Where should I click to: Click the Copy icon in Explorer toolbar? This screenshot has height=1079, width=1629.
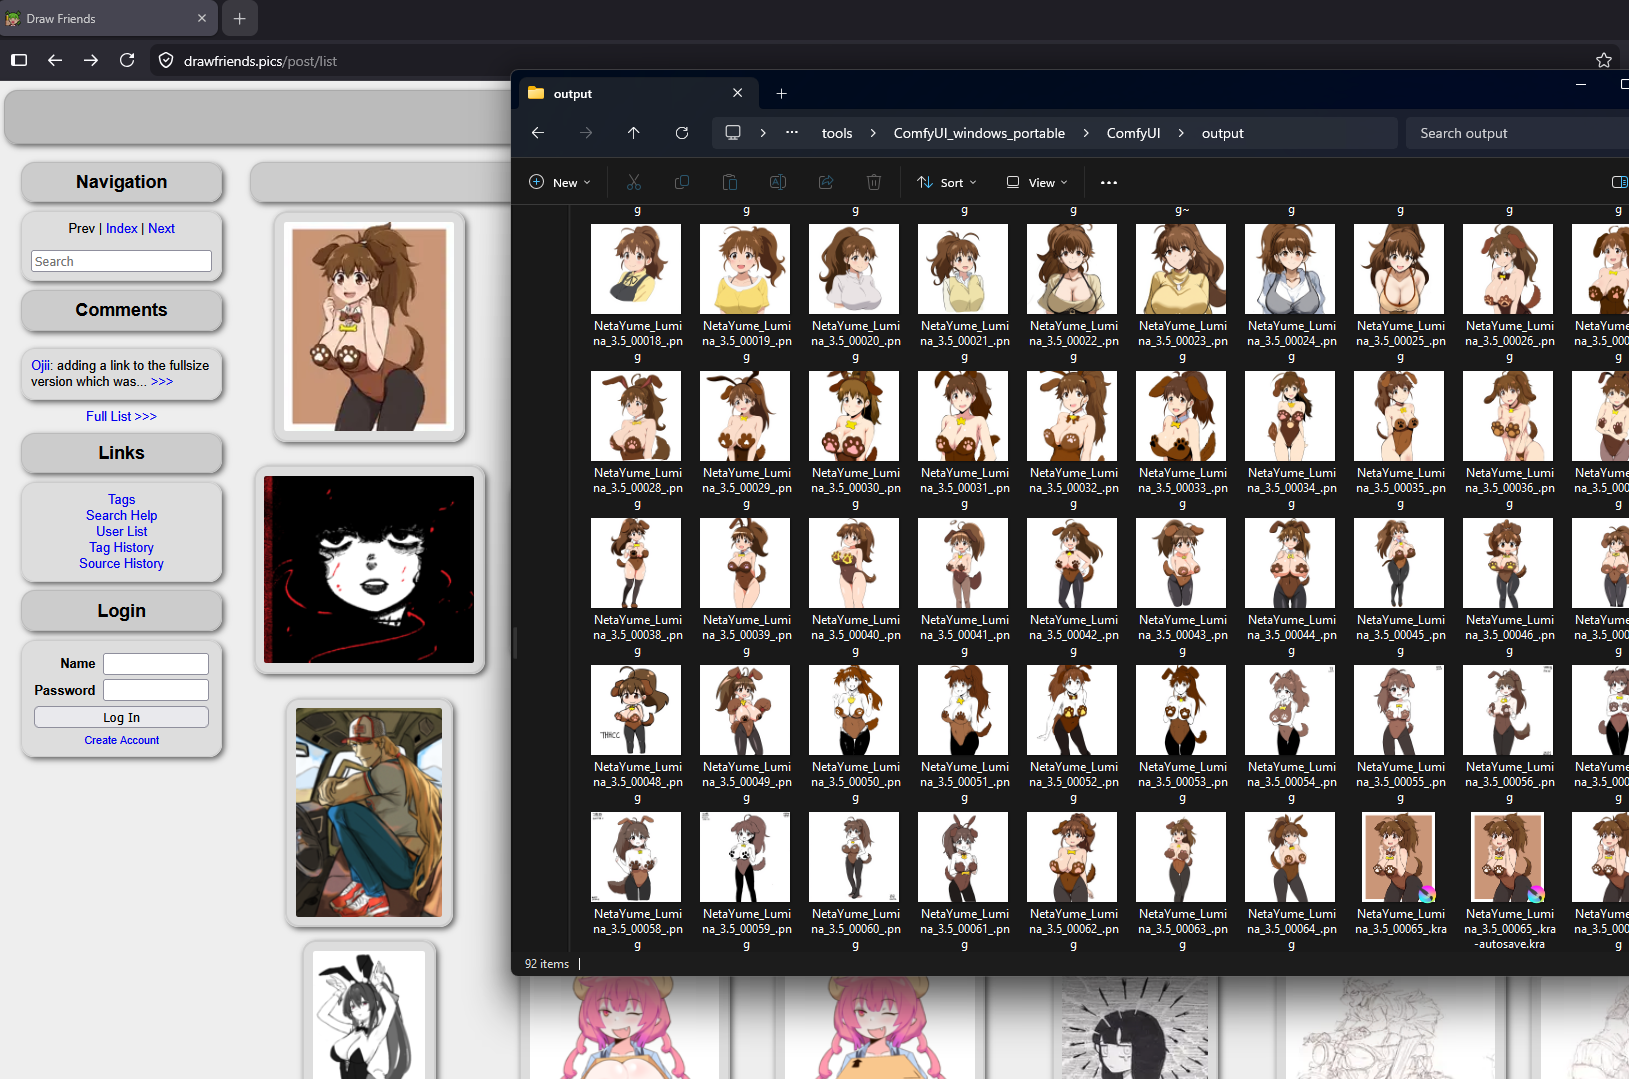coord(682,182)
